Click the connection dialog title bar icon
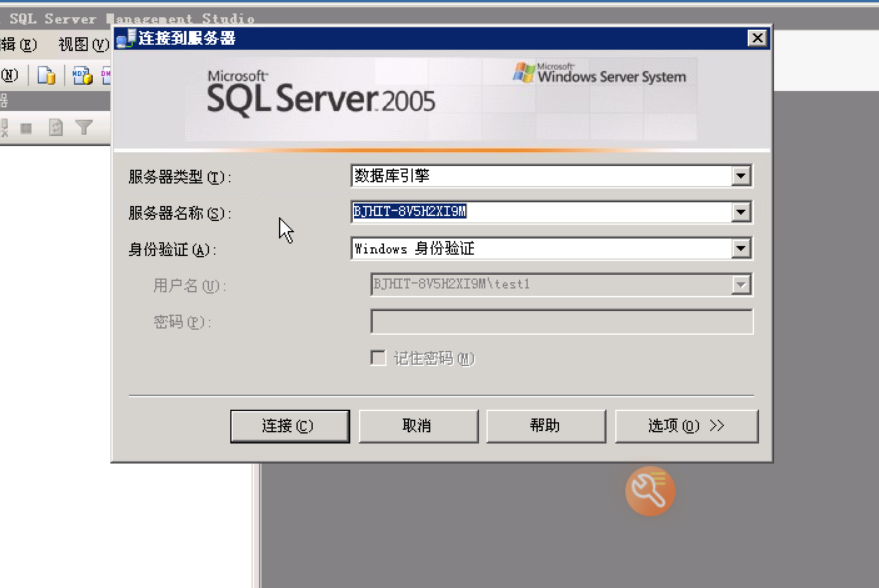Screen dimensions: 879x588 (x=126, y=39)
